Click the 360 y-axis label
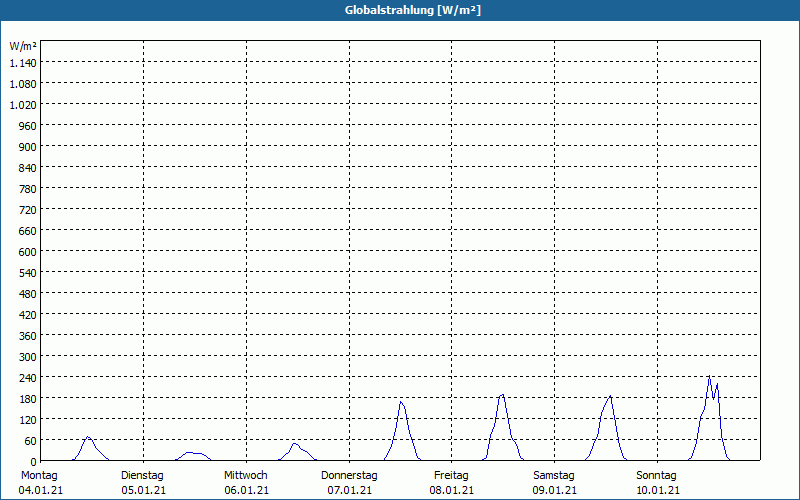 pos(28,336)
